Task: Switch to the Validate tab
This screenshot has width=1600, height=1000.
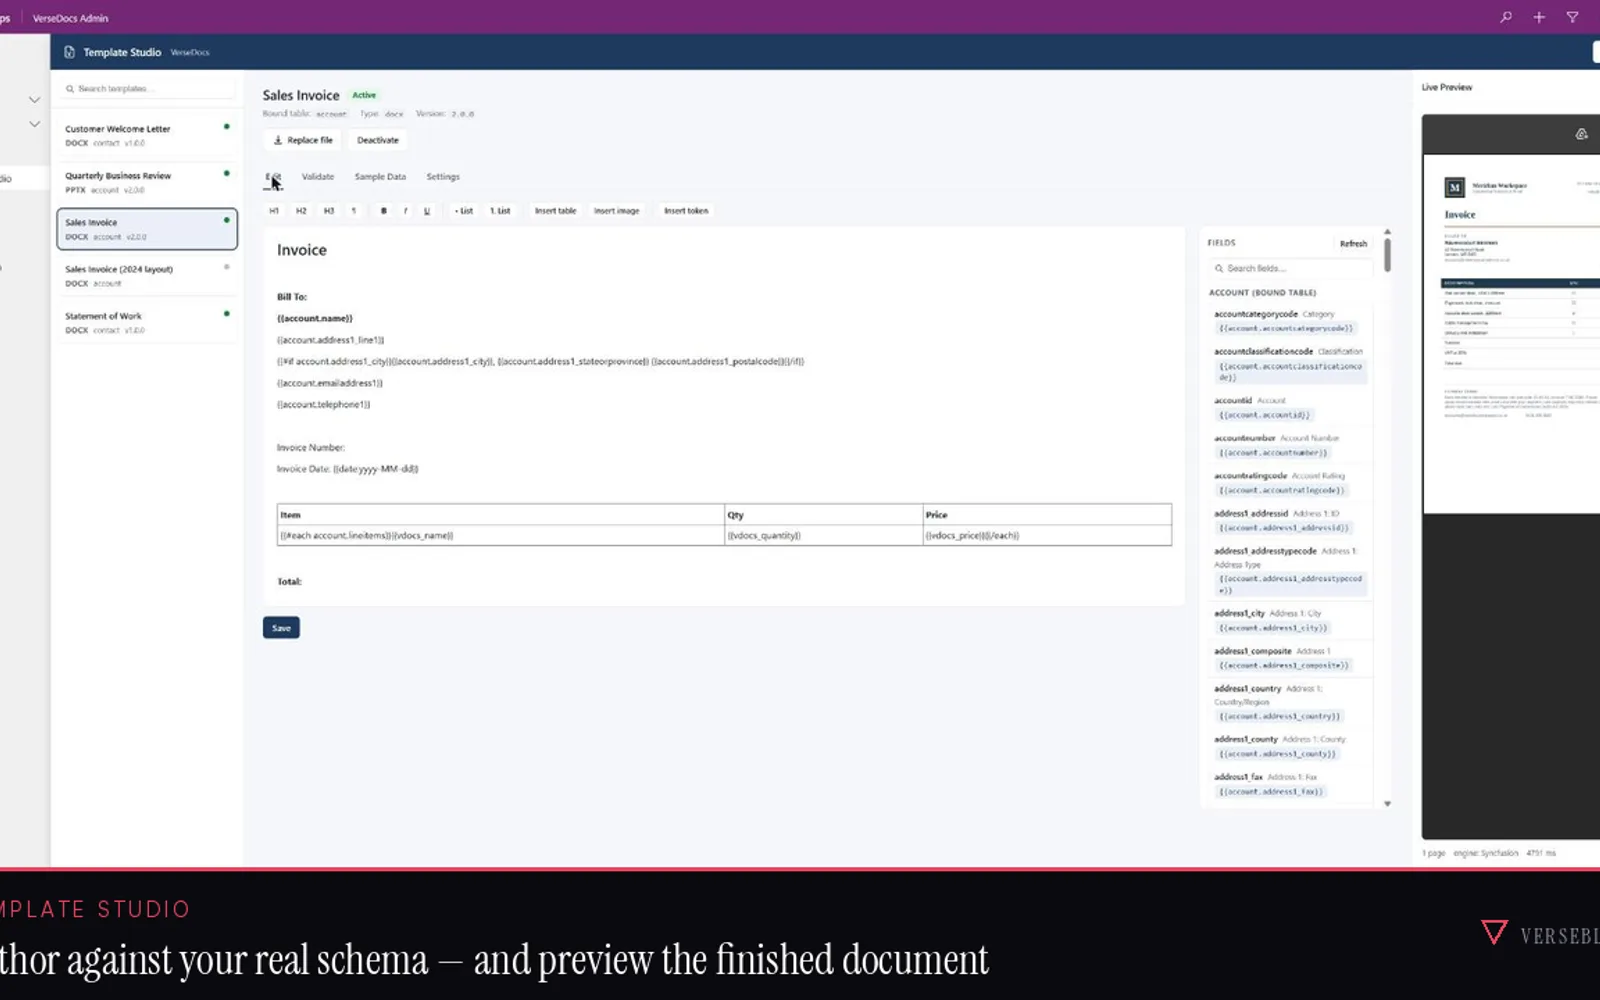Action: click(318, 177)
